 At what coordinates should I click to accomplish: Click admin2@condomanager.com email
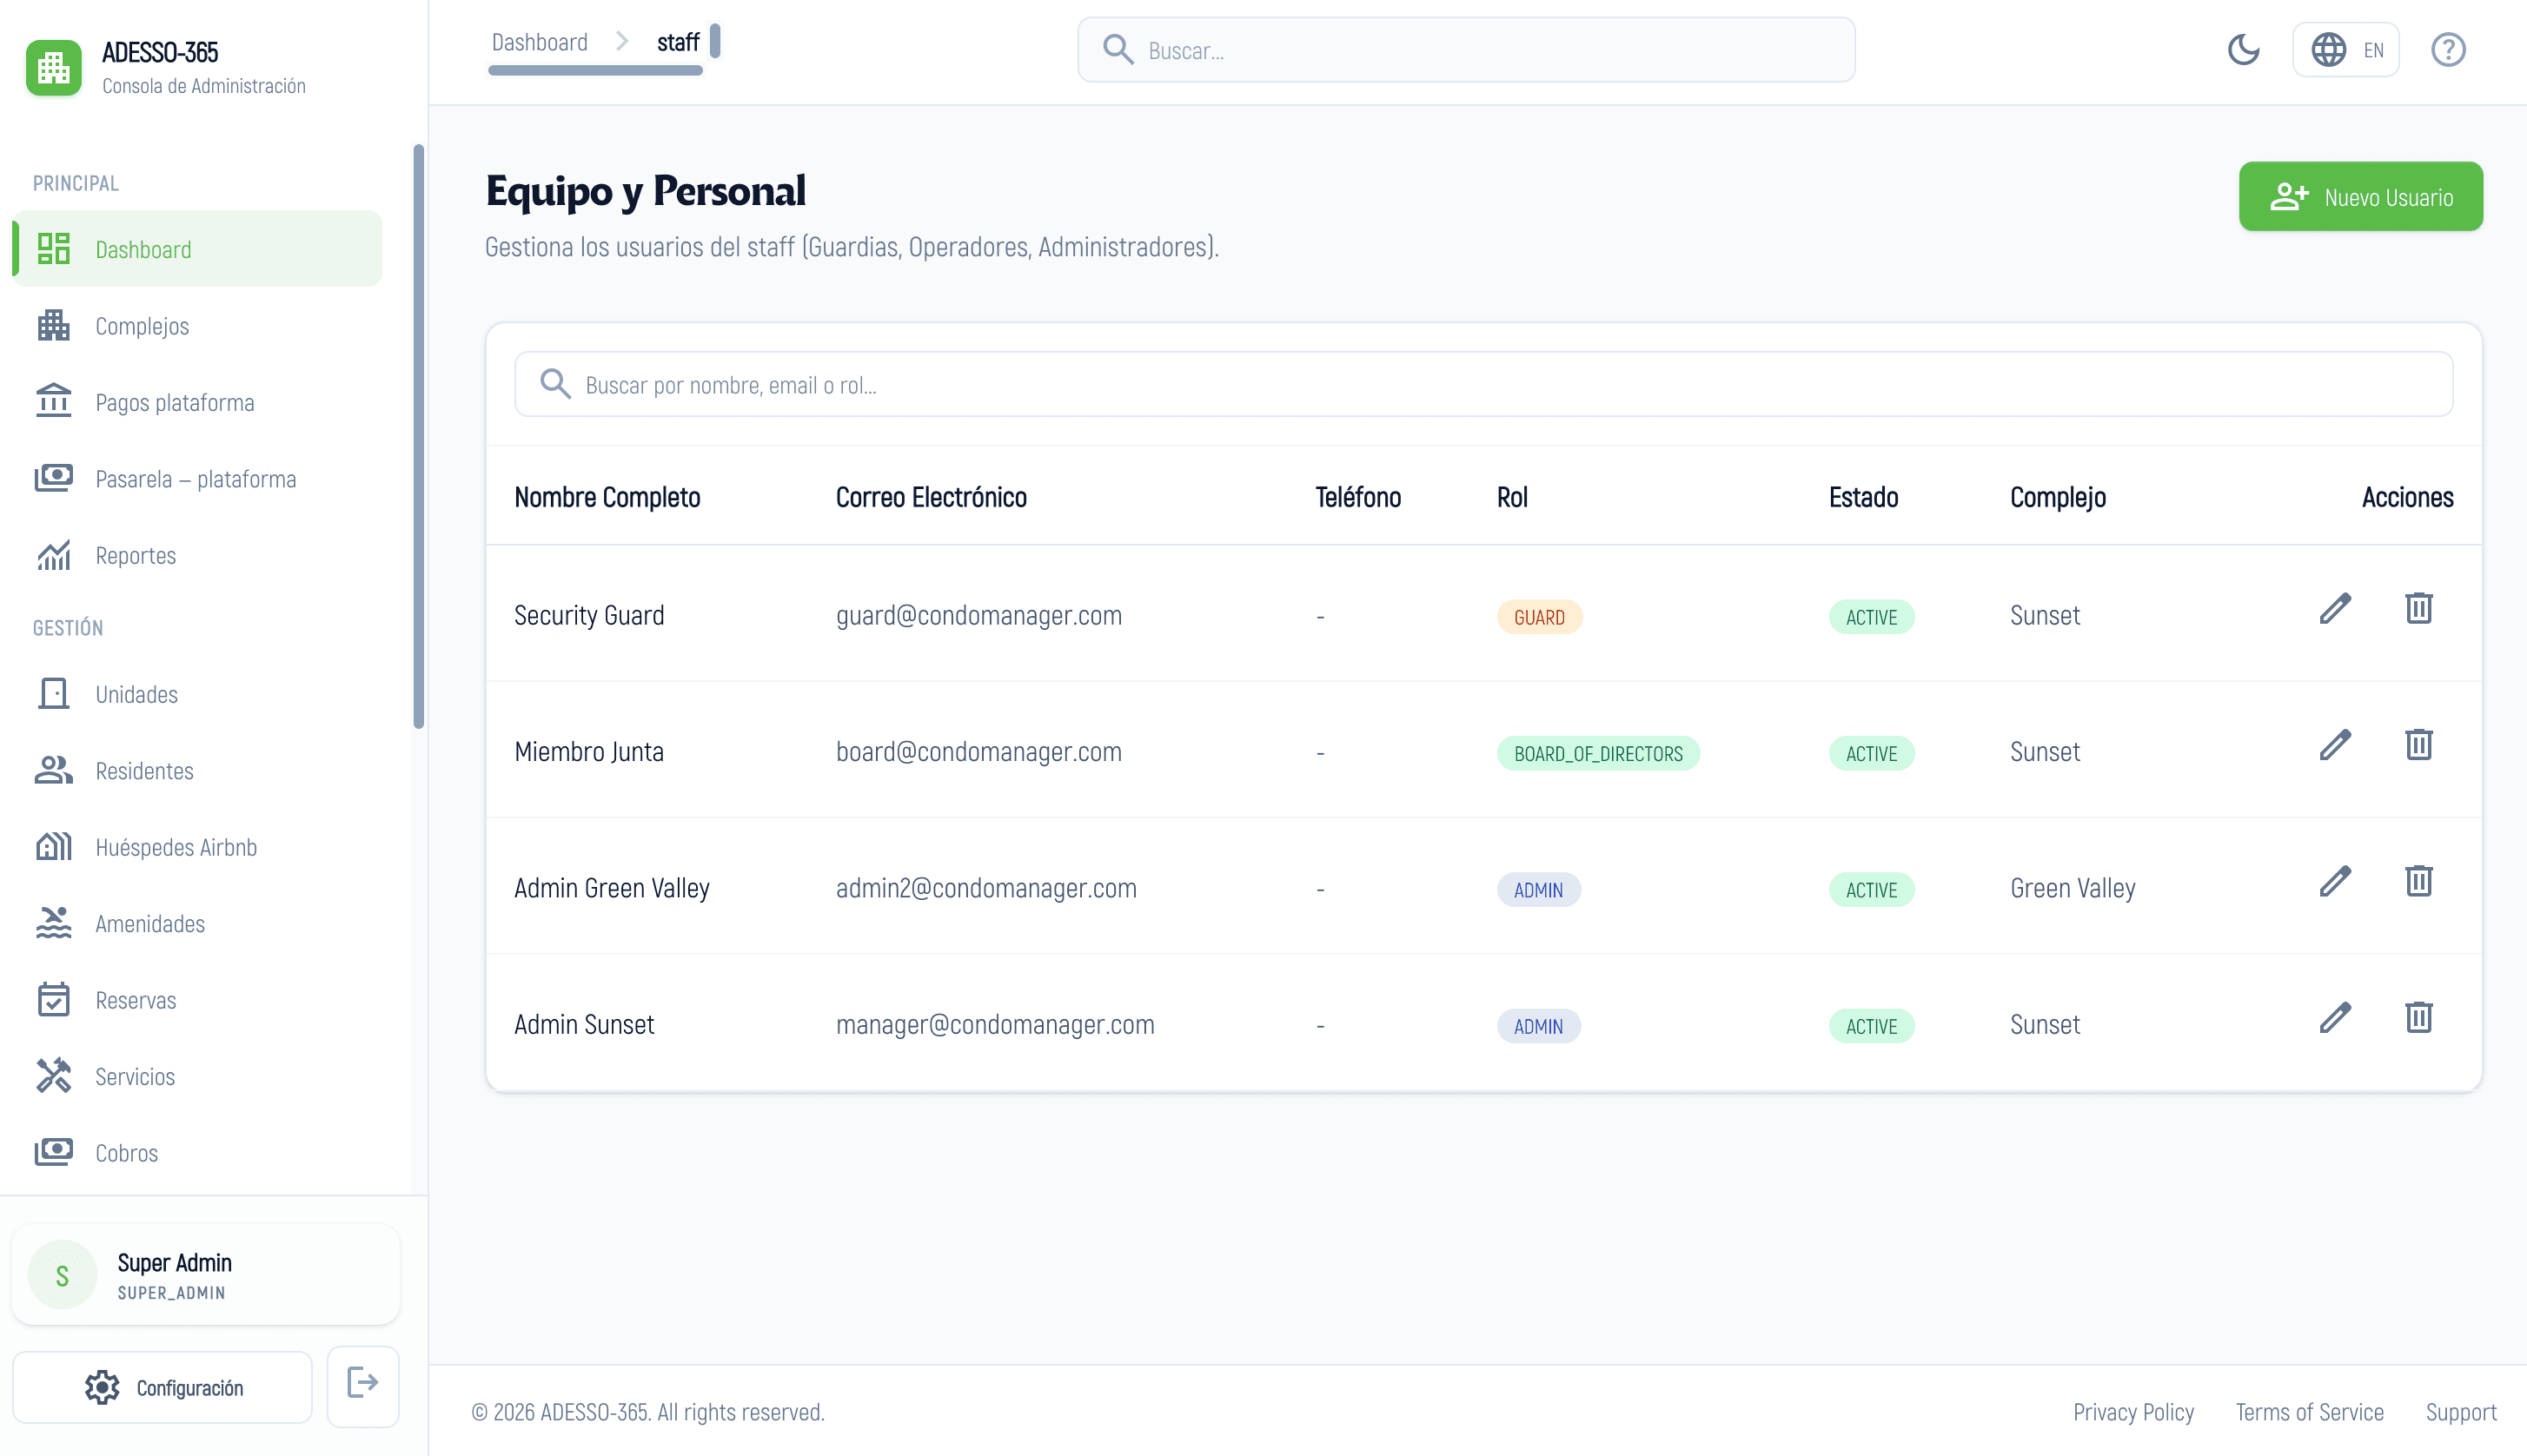coord(986,888)
